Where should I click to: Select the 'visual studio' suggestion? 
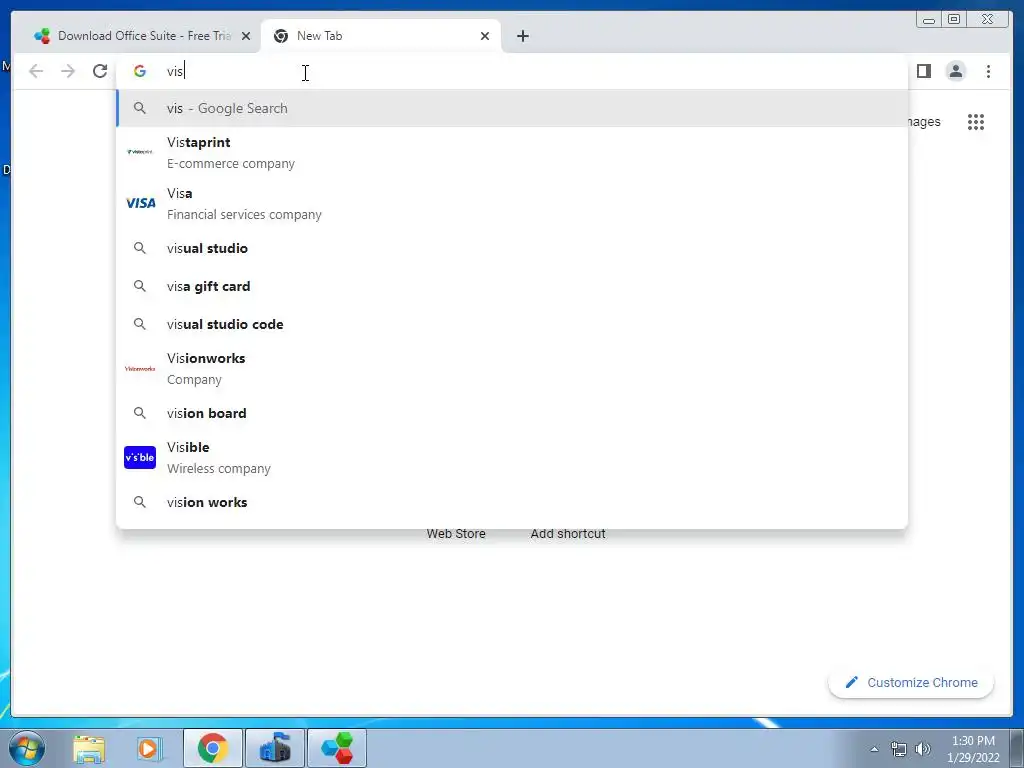click(512, 248)
